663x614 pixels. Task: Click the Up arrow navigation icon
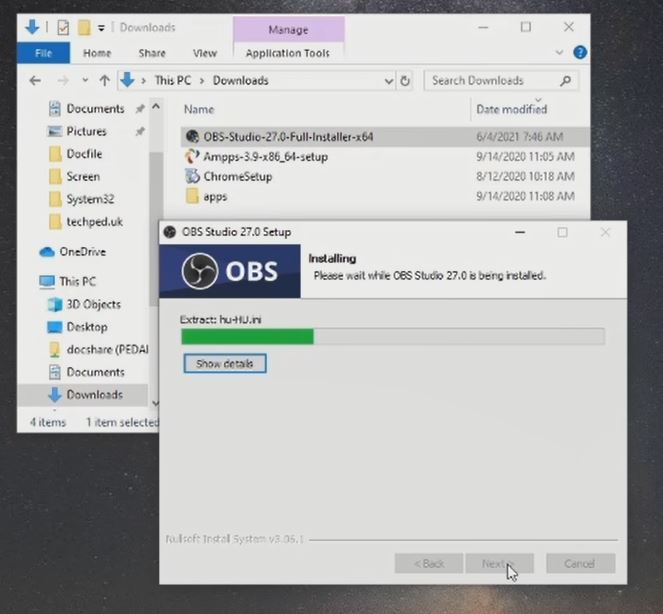click(104, 80)
